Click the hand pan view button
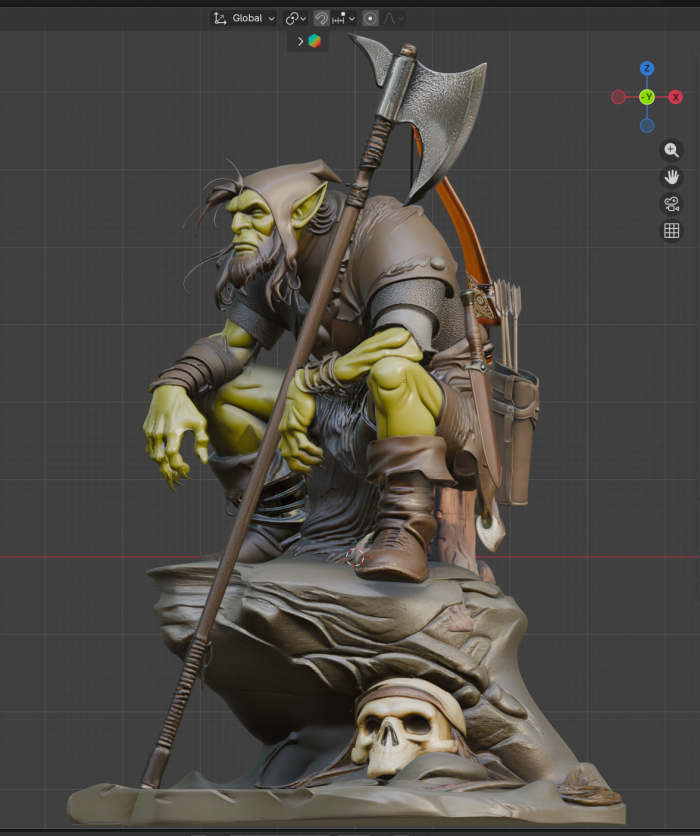 click(671, 177)
